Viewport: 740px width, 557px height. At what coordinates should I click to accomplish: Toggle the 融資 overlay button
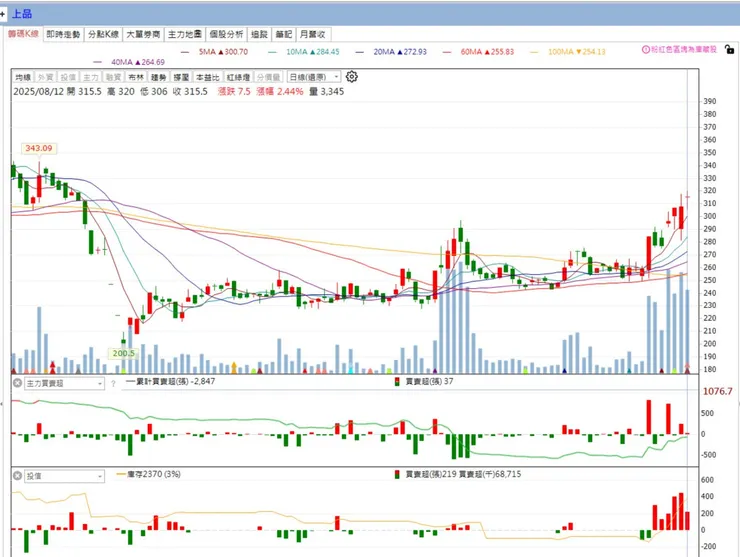click(113, 77)
